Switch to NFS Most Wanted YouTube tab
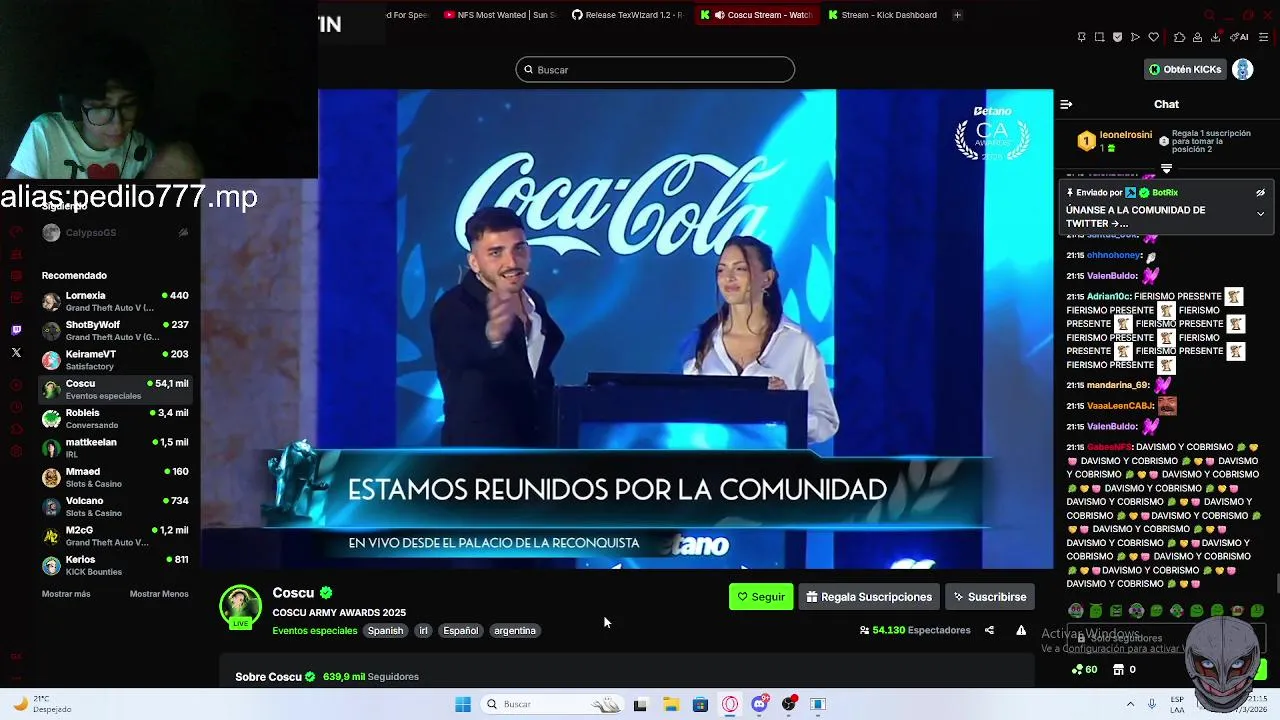The width and height of the screenshot is (1280, 720). tap(499, 15)
